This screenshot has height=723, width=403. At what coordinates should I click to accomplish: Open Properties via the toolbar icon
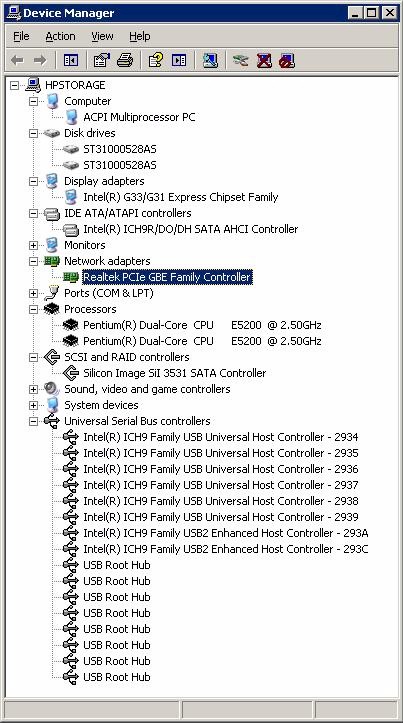point(101,60)
